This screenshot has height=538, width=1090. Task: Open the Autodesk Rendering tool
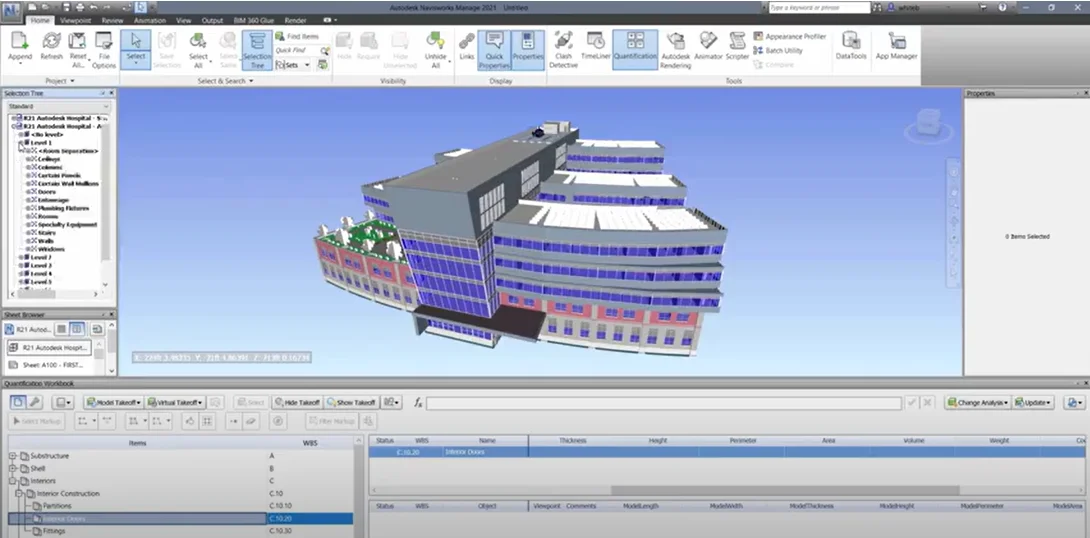[x=676, y=50]
